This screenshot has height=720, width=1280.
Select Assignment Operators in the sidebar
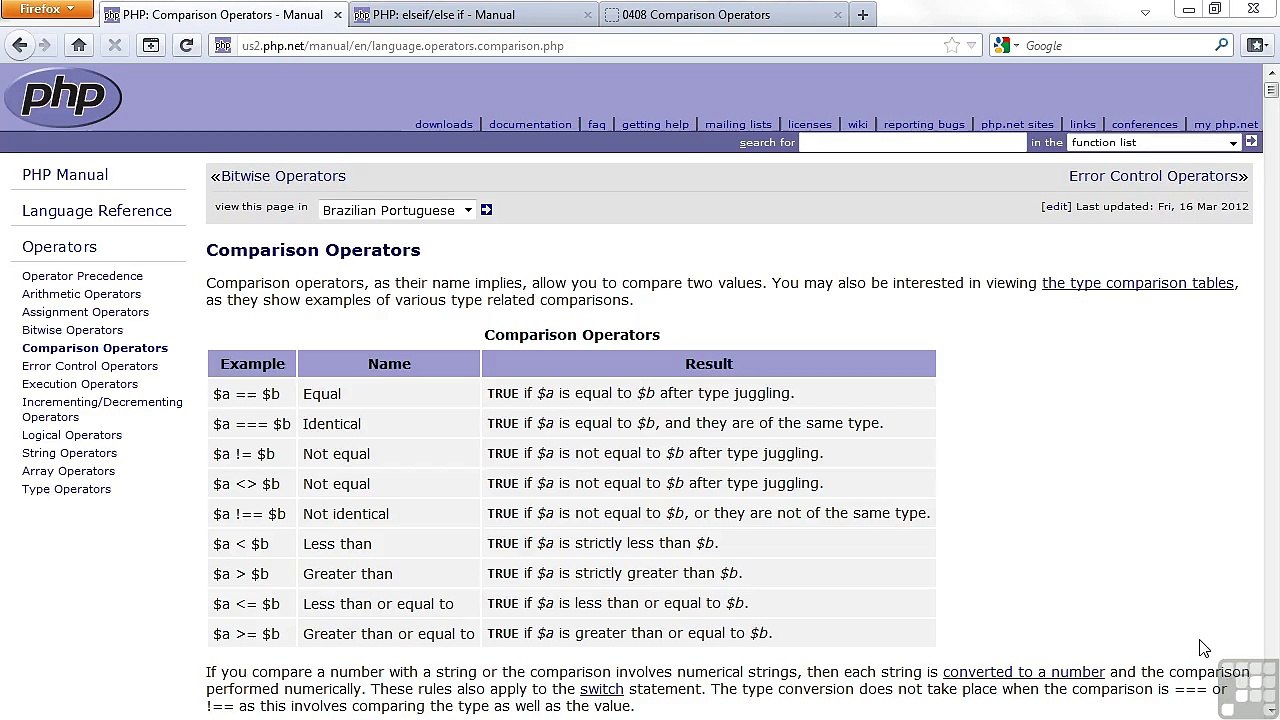click(85, 312)
